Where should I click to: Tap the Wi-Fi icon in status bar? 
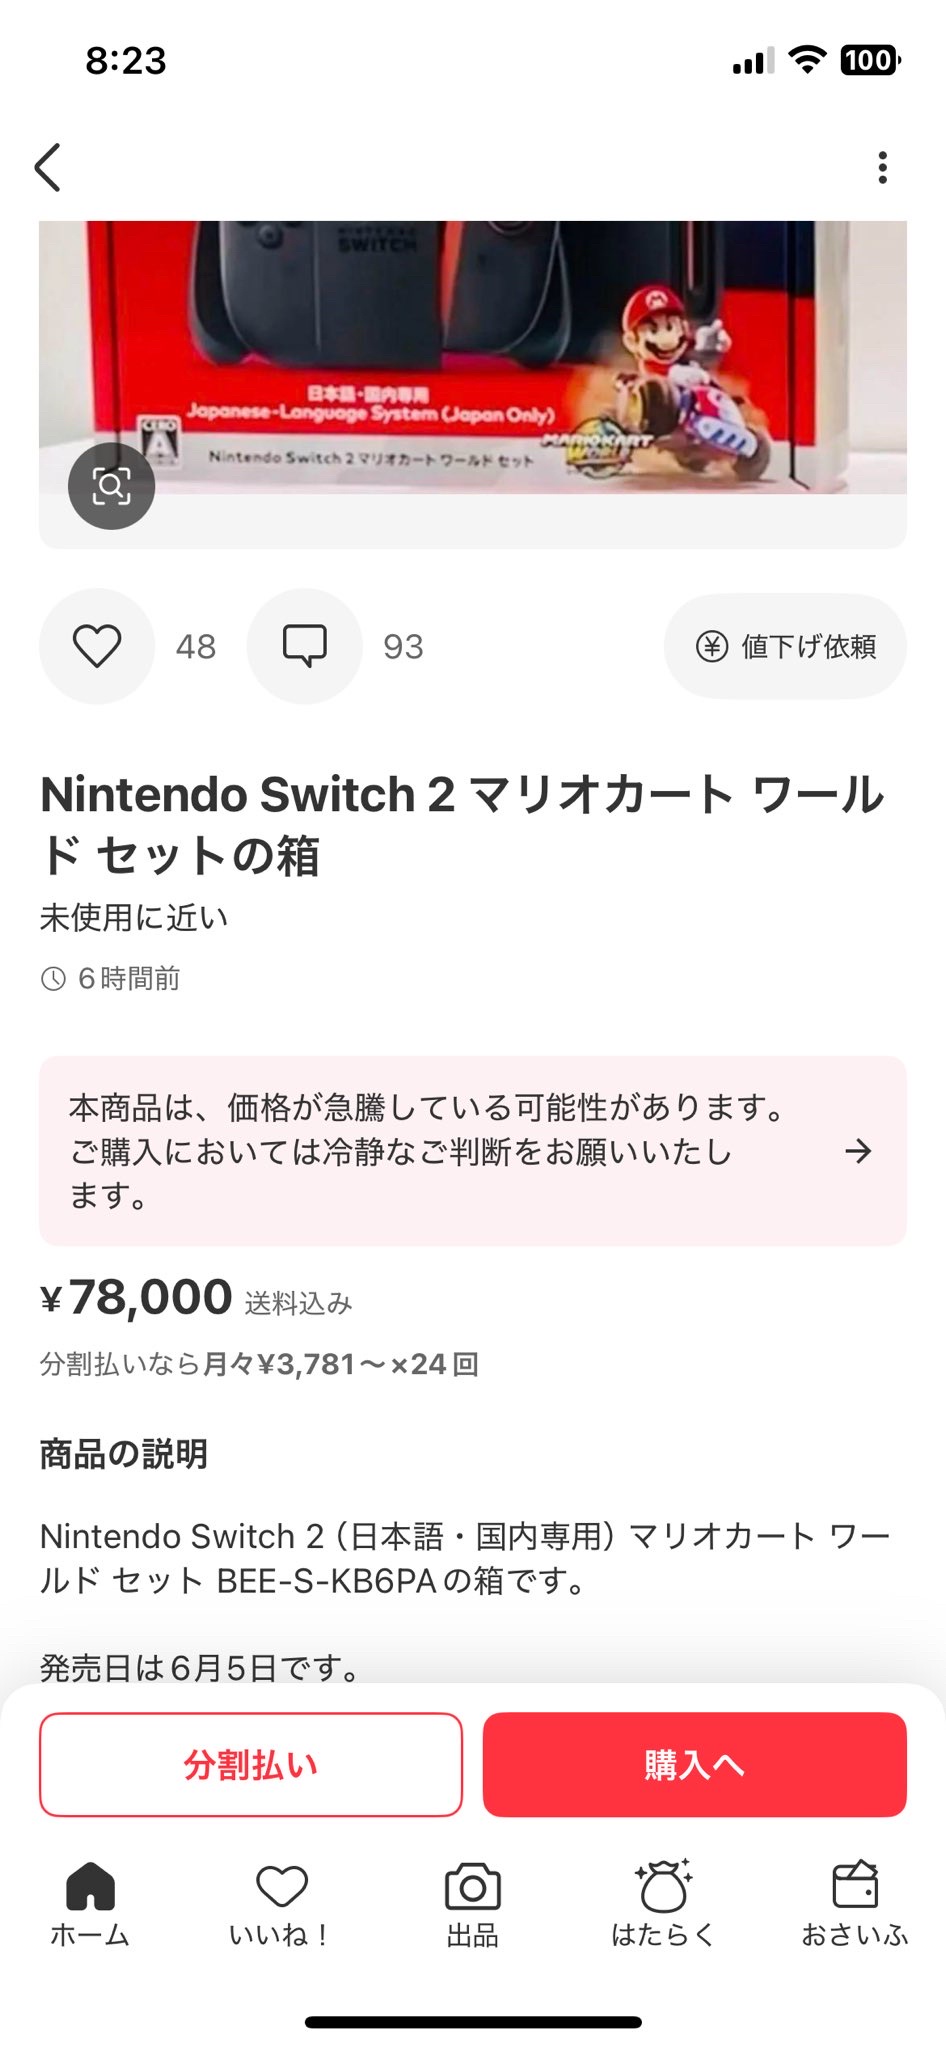point(806,60)
